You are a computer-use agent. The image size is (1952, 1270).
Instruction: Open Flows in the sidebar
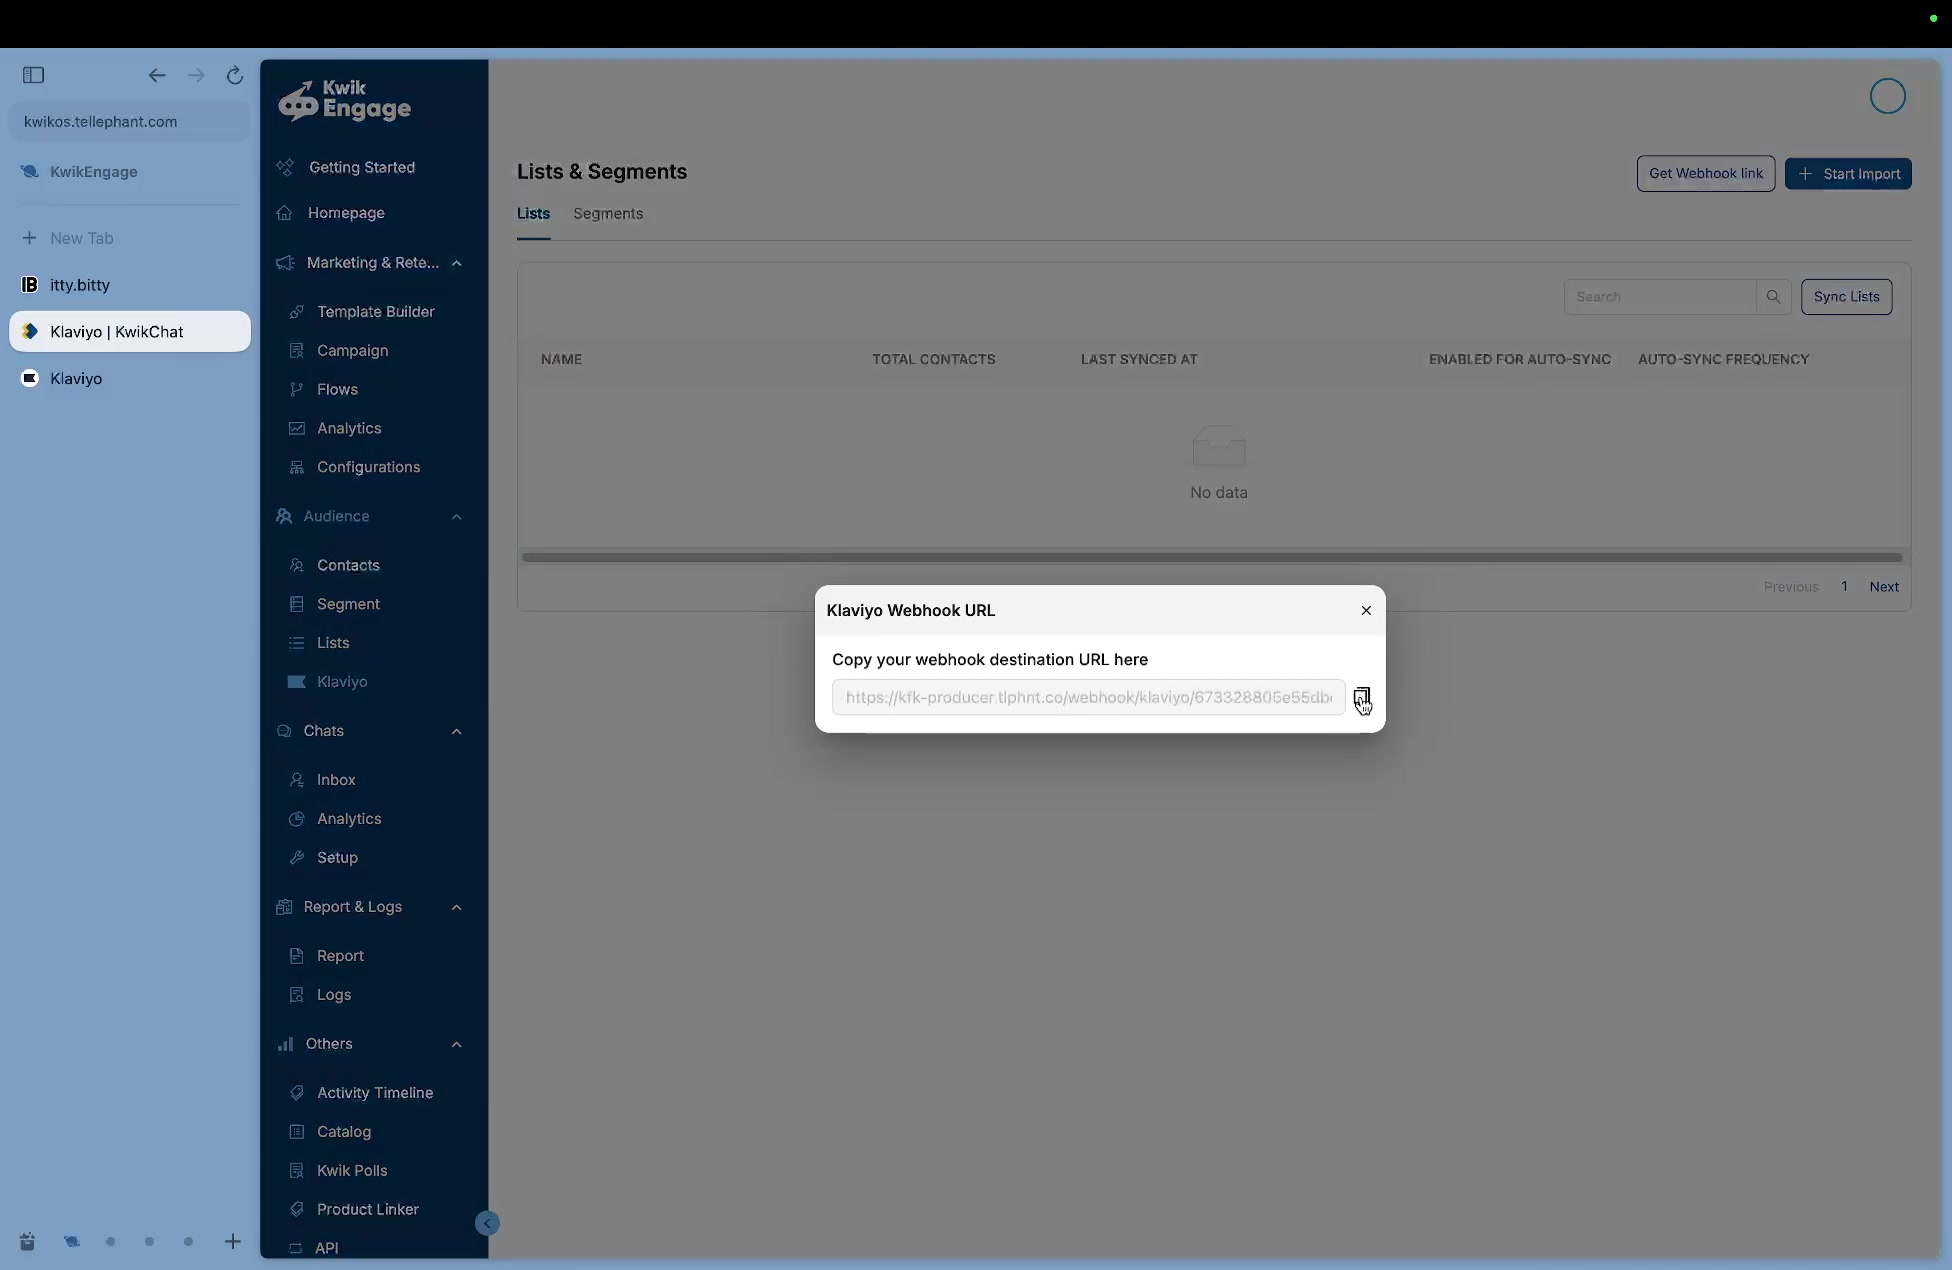[x=337, y=389]
